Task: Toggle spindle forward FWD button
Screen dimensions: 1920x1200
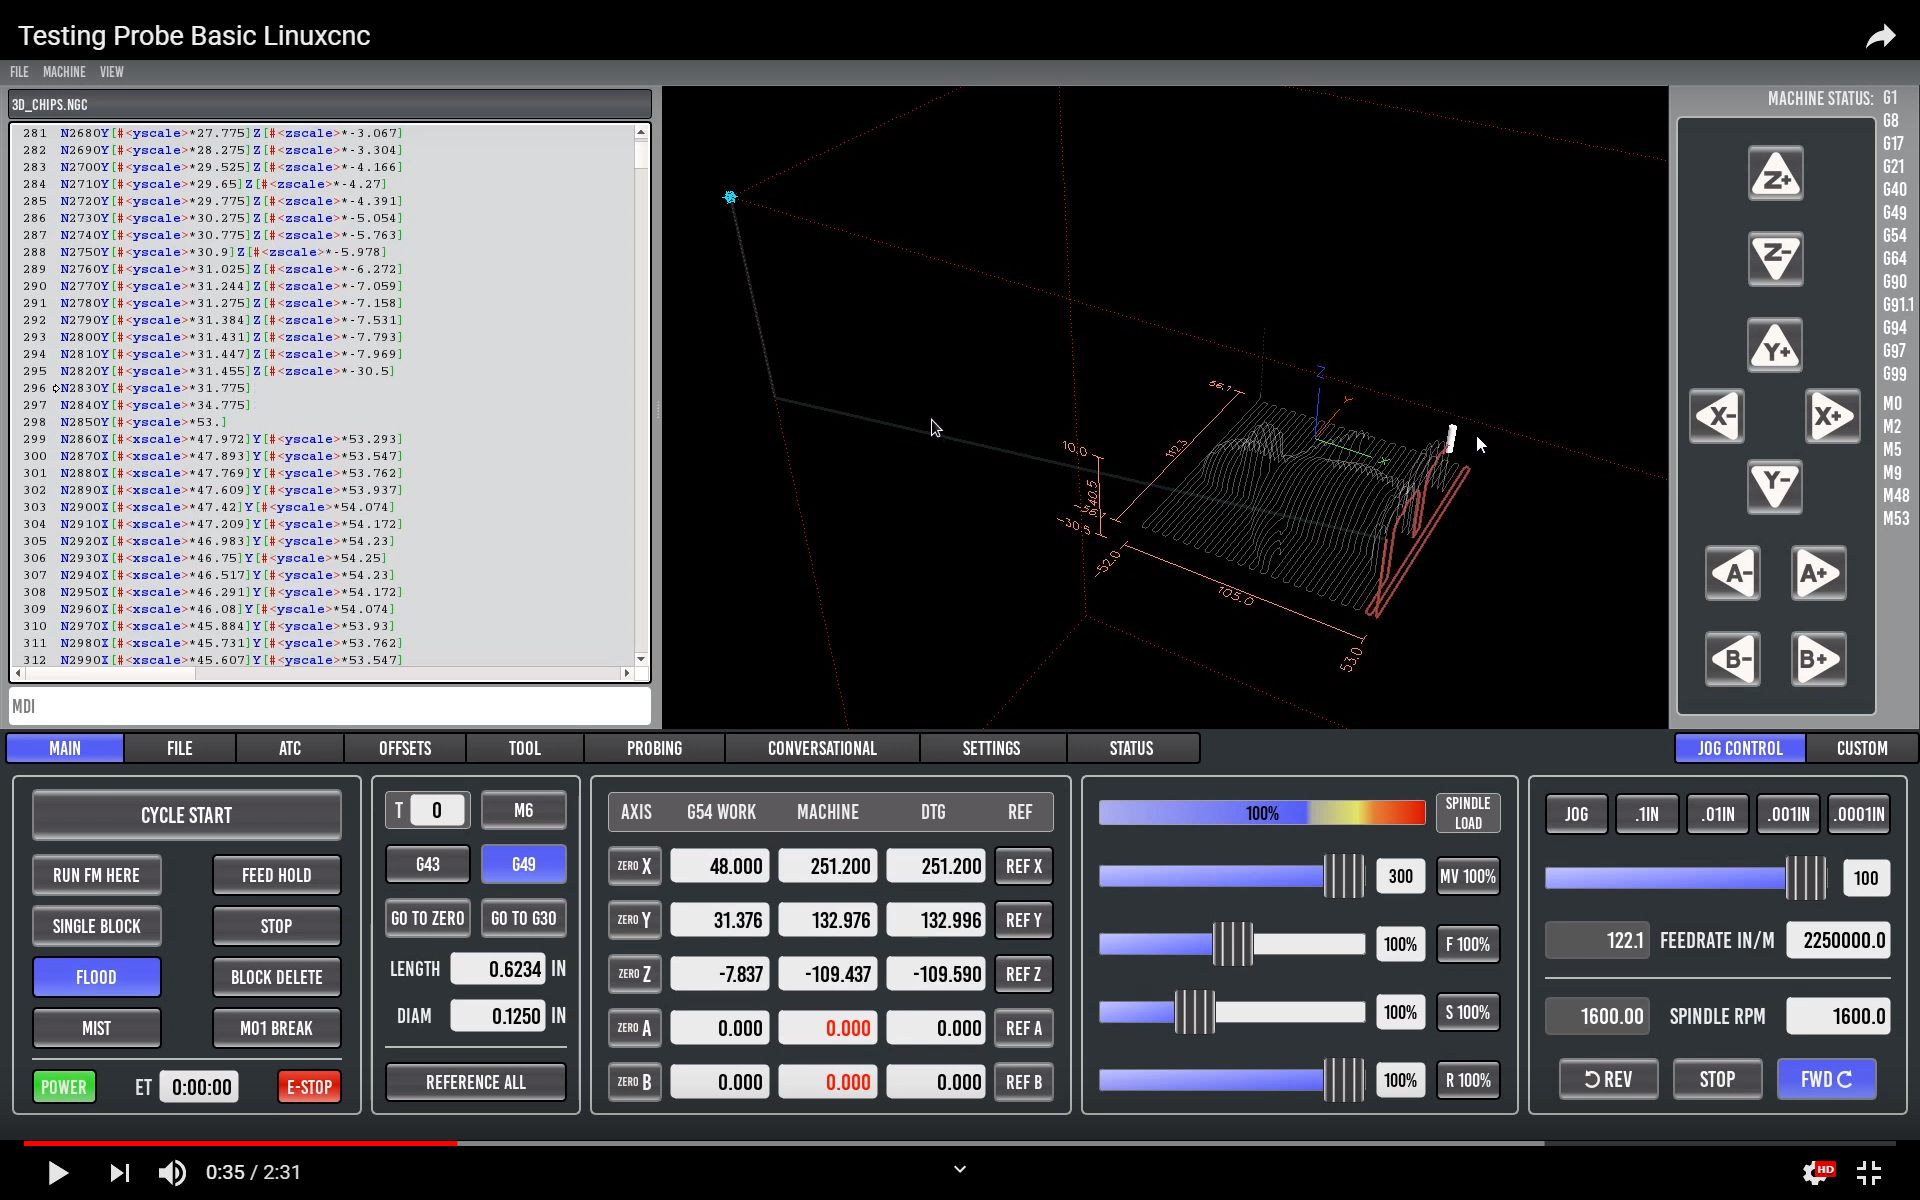Action: [1826, 1079]
